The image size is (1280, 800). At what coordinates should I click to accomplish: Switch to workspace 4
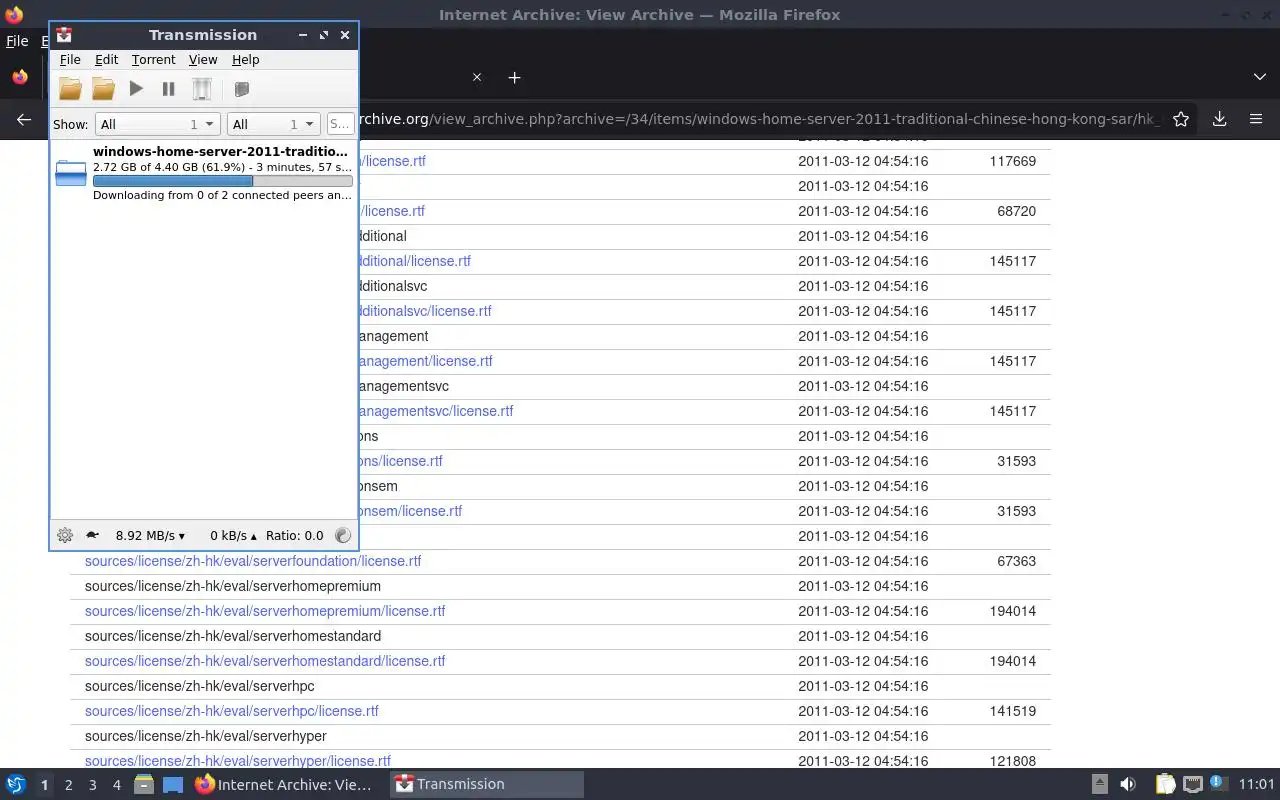click(x=116, y=785)
